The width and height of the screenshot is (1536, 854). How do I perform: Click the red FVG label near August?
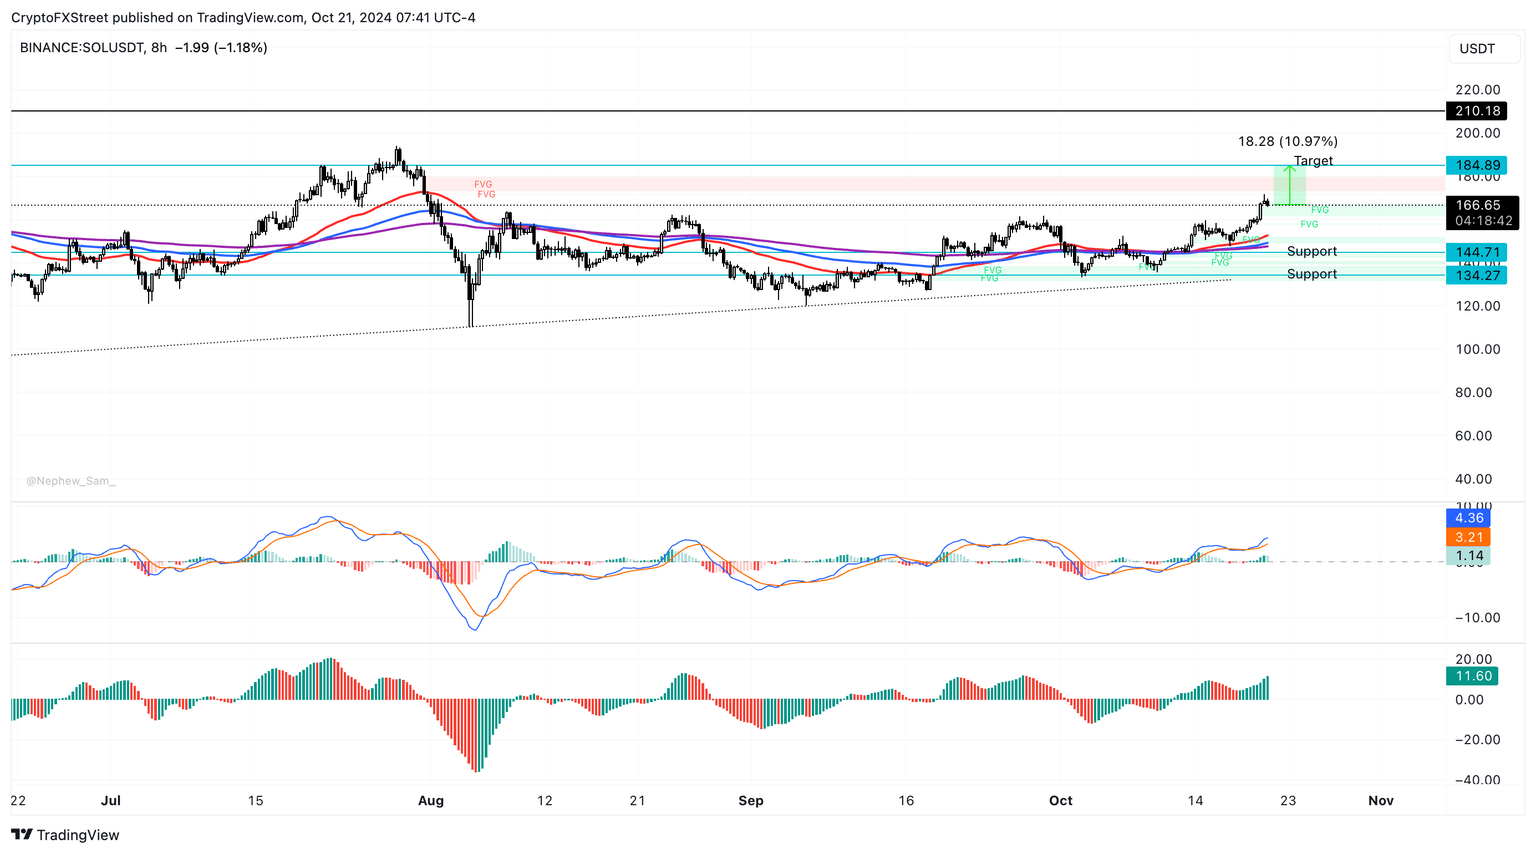tap(483, 185)
